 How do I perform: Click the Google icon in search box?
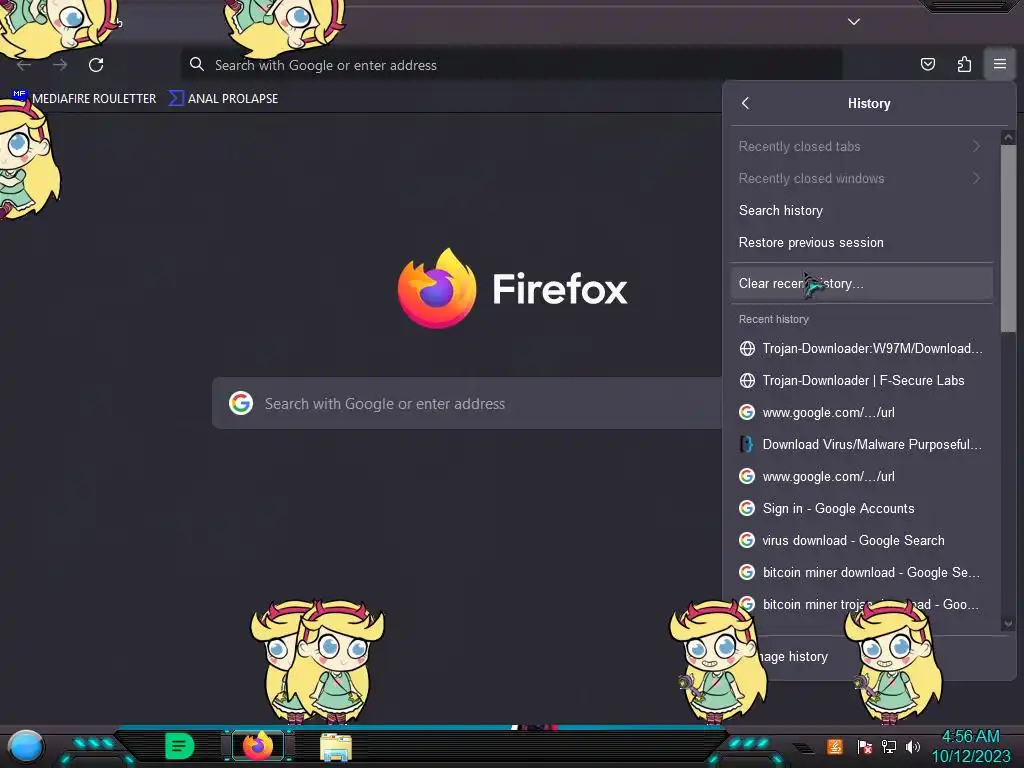241,403
